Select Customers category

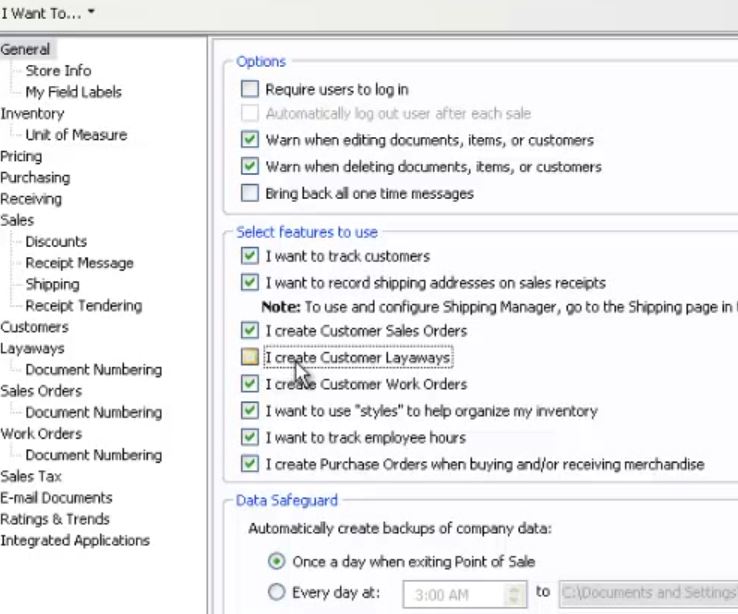pyautogui.click(x=34, y=327)
